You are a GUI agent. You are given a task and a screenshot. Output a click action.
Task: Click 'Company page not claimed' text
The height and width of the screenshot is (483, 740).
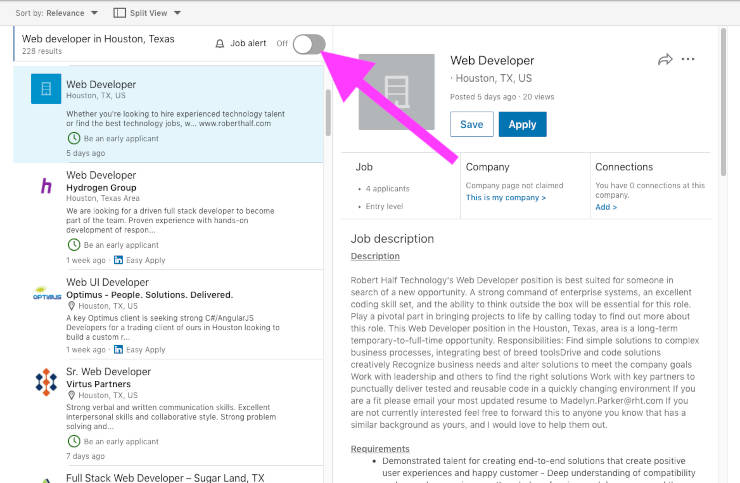point(514,186)
